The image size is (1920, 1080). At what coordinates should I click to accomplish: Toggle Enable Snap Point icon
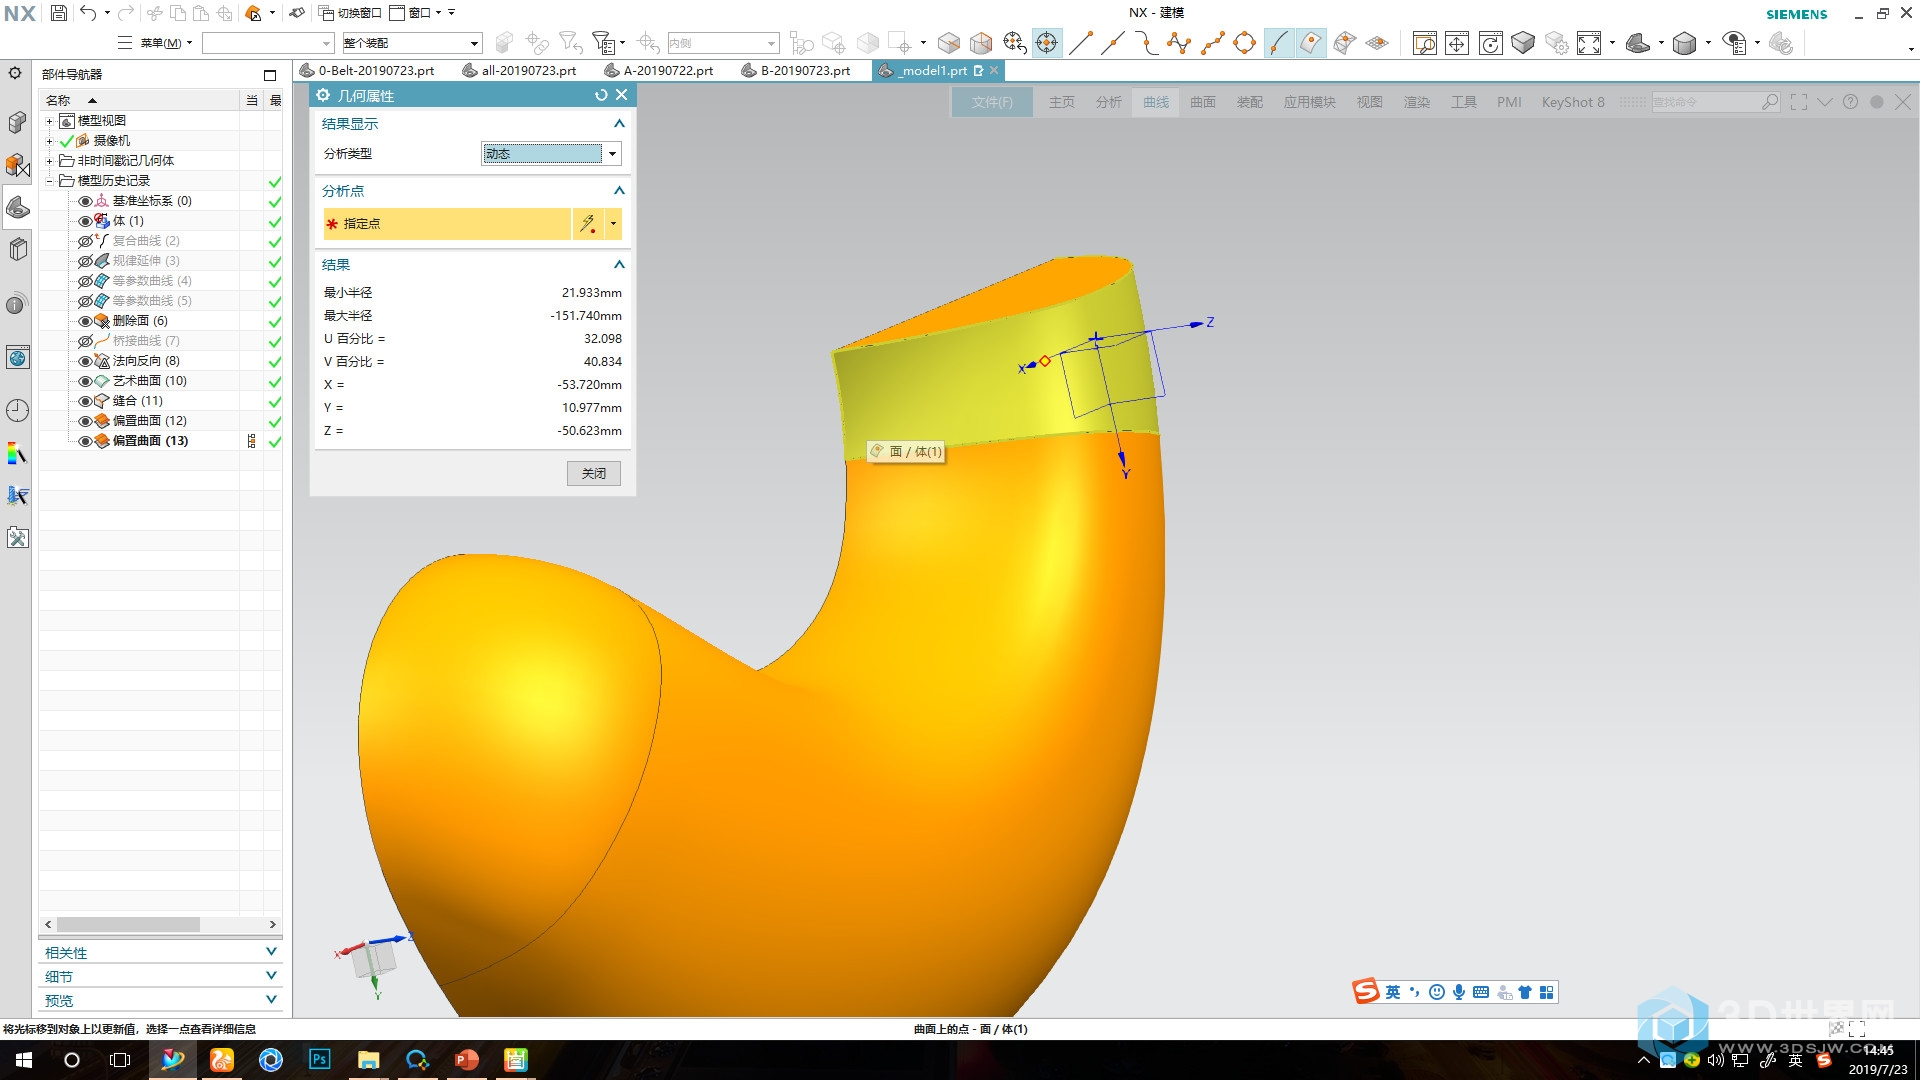[x=1047, y=43]
